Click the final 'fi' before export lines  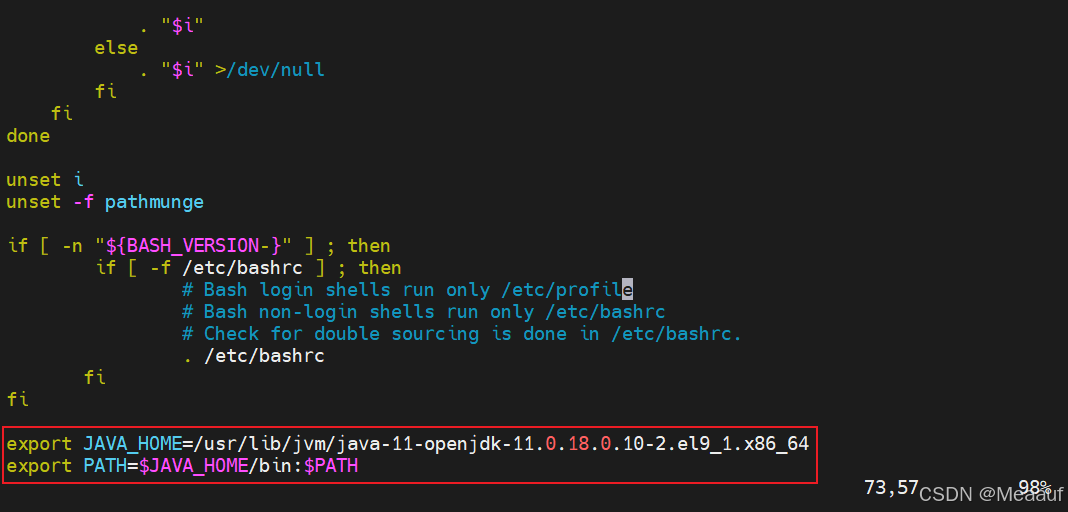point(18,400)
